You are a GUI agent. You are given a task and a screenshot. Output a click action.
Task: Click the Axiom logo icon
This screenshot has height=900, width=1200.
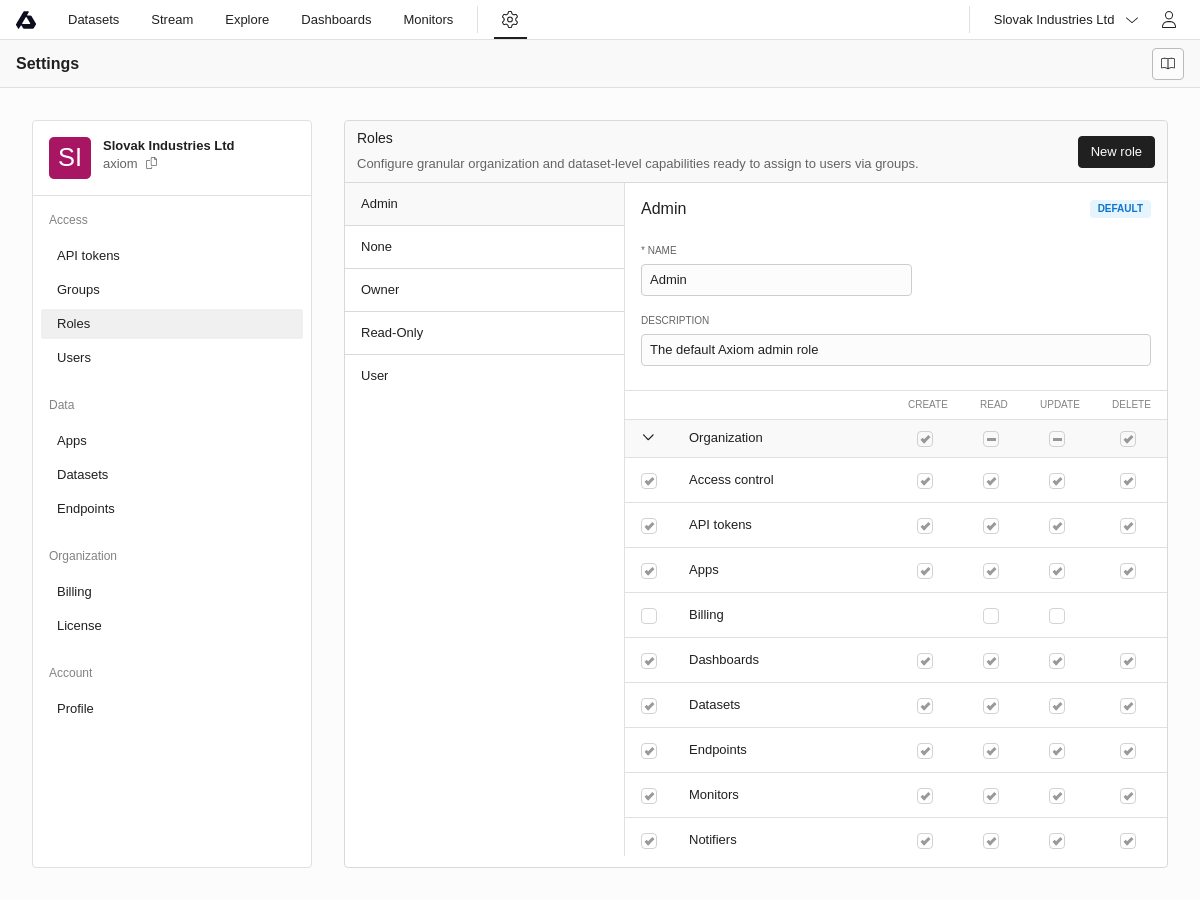tap(26, 20)
